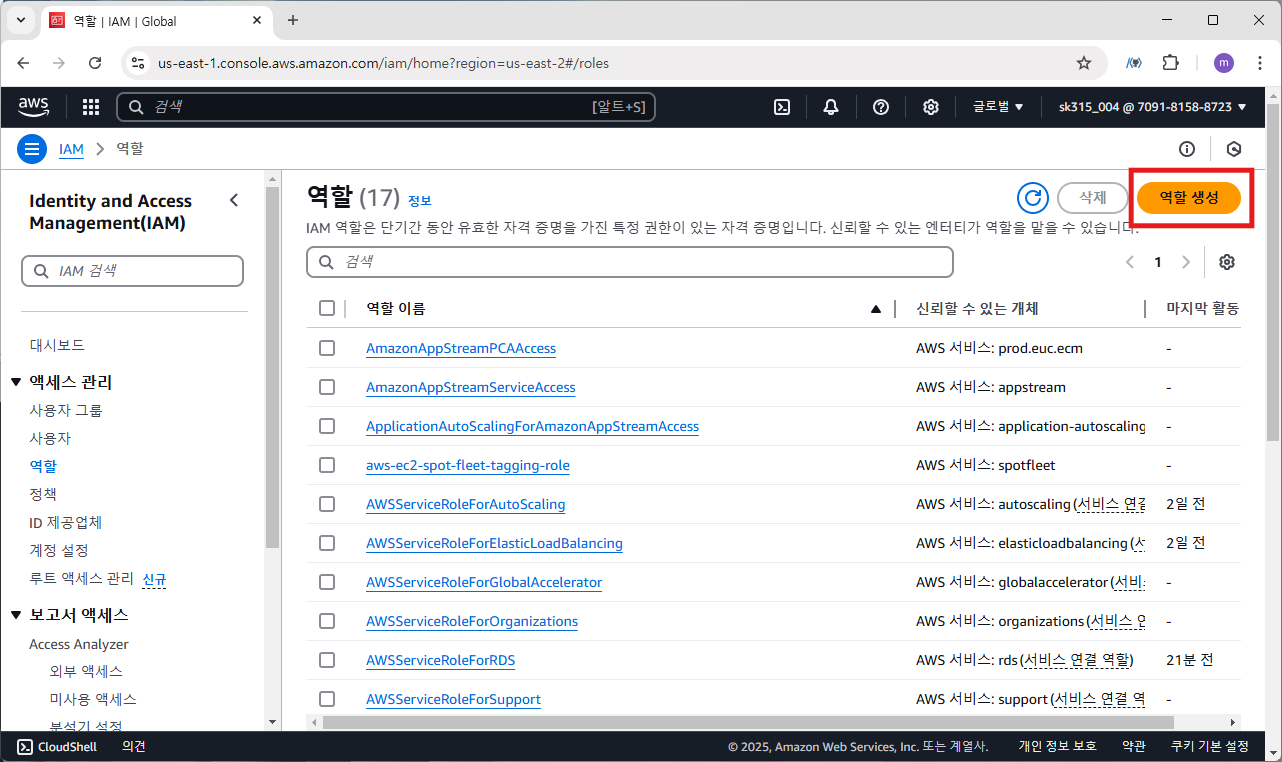
Task: Open Access Analyzer in the sidebar
Action: tap(79, 644)
